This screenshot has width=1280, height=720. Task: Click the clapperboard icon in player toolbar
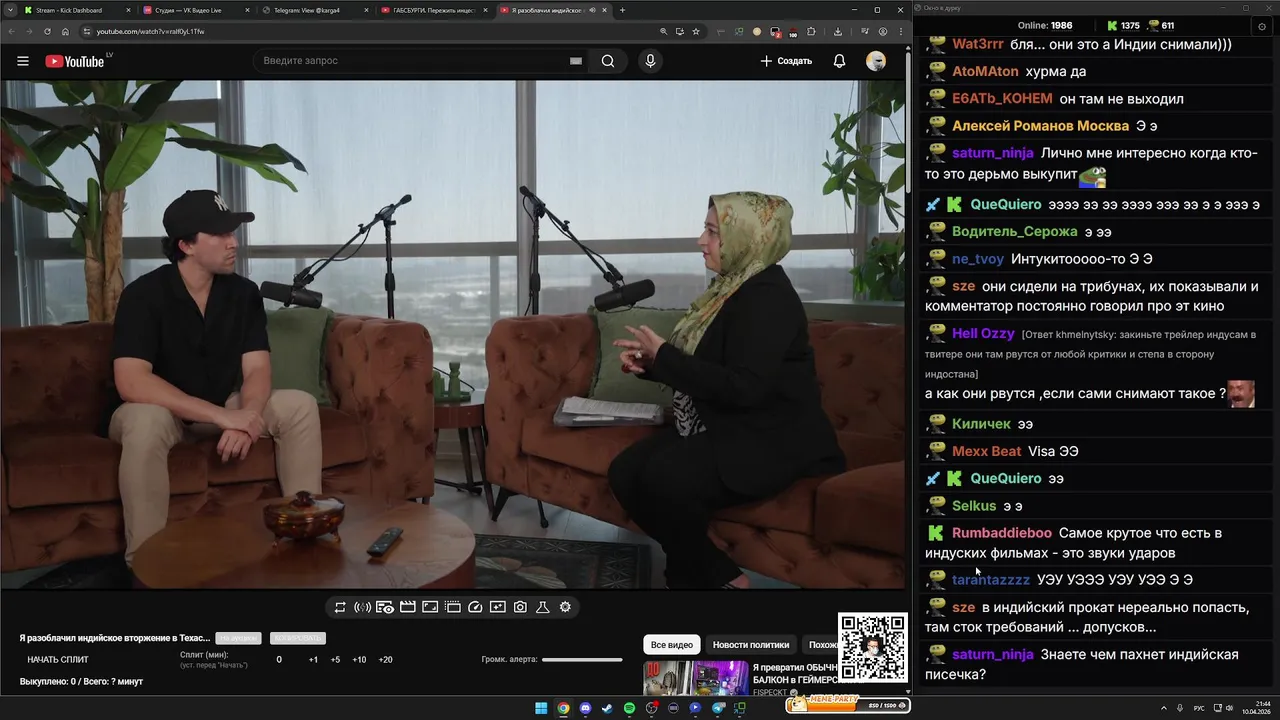[x=407, y=607]
